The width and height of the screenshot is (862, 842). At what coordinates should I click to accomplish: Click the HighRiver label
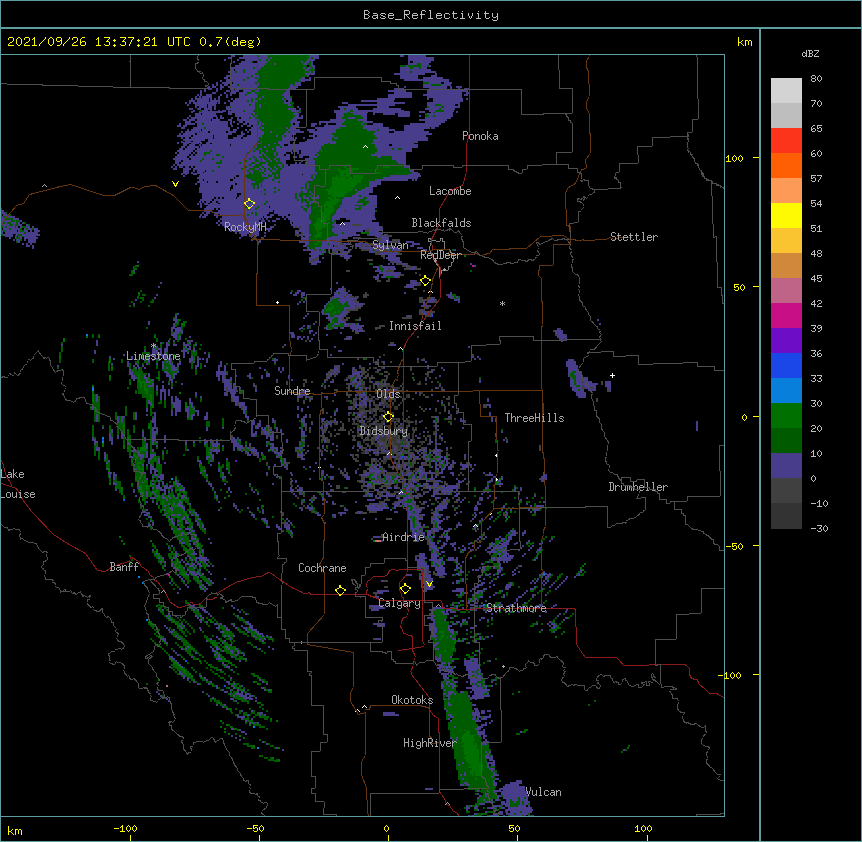430,743
